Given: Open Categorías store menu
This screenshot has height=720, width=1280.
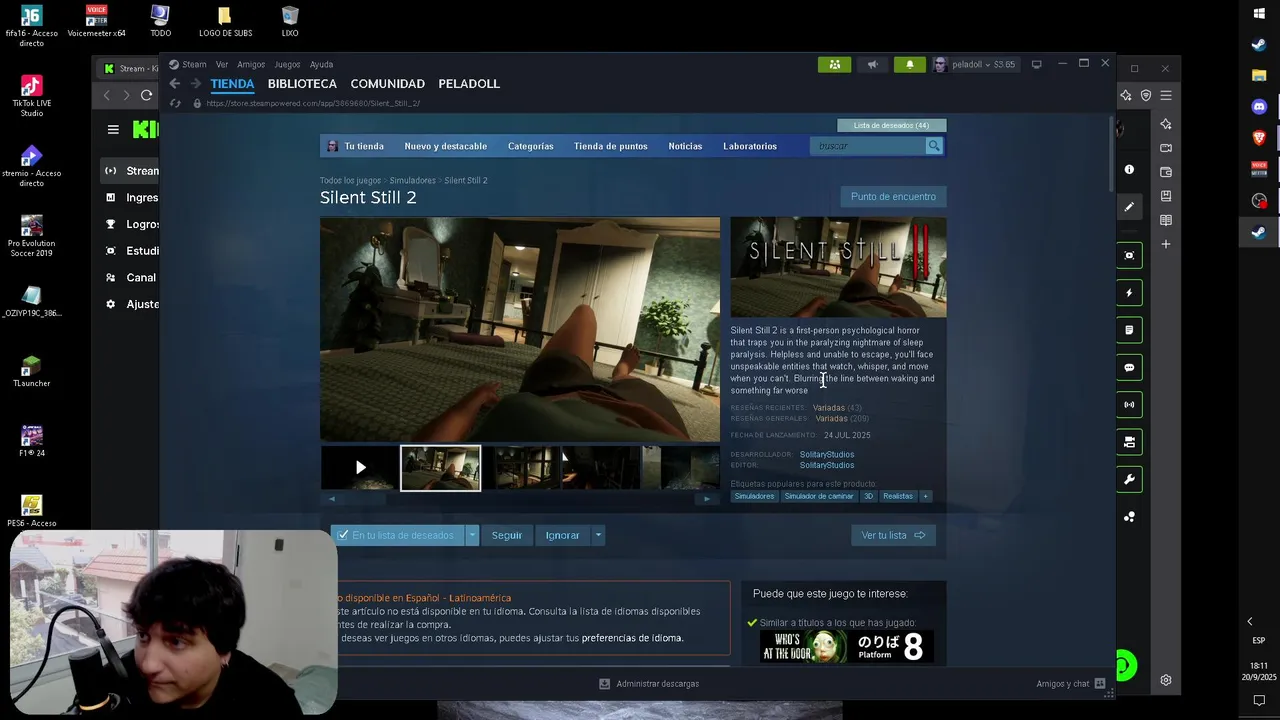Looking at the screenshot, I should (530, 146).
